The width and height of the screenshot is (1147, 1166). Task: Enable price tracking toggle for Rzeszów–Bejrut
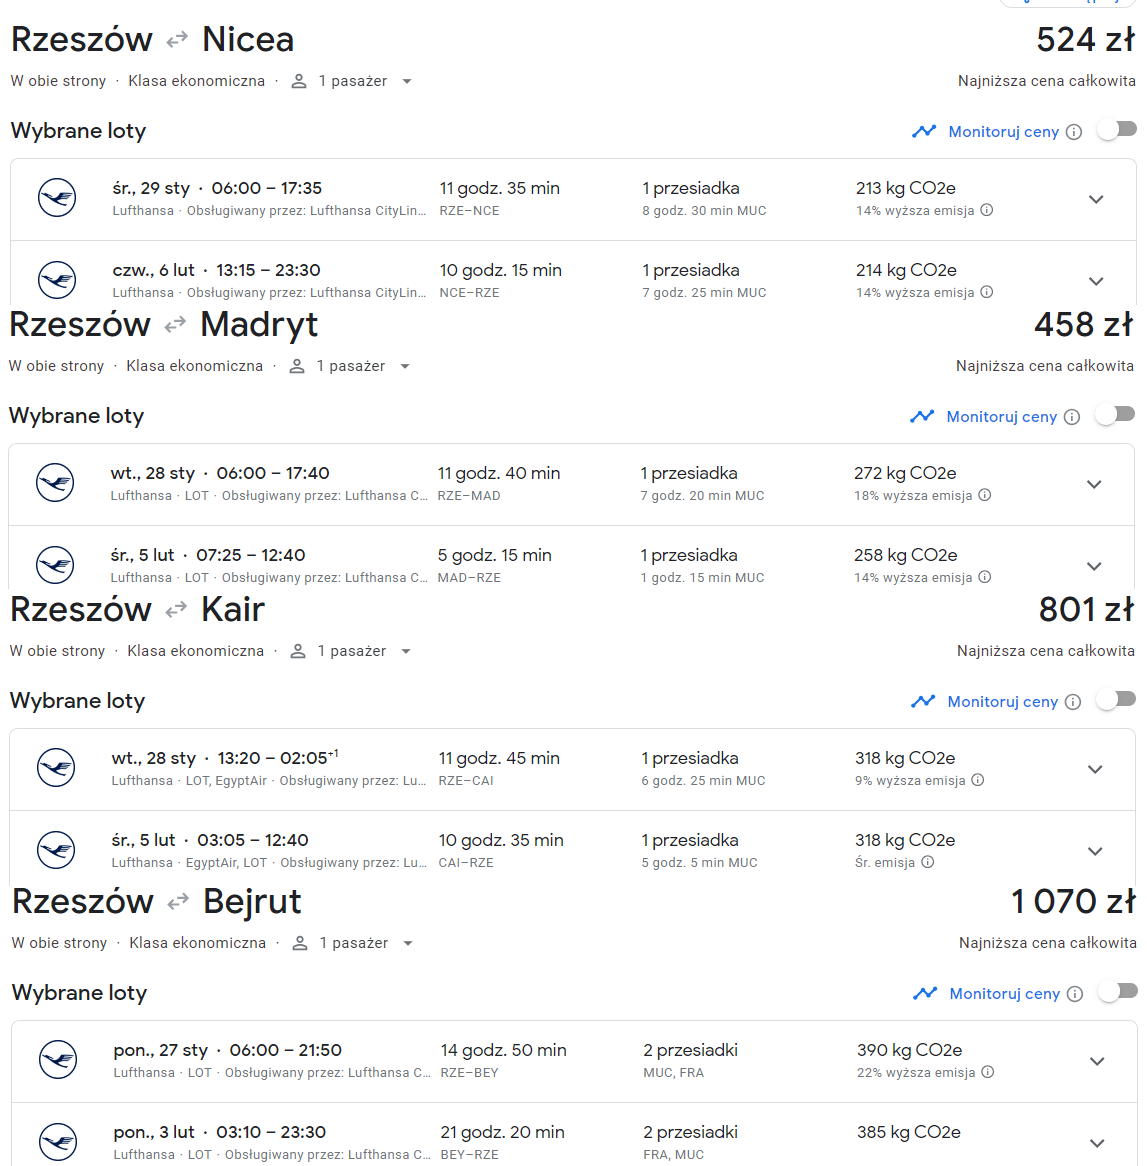point(1118,991)
